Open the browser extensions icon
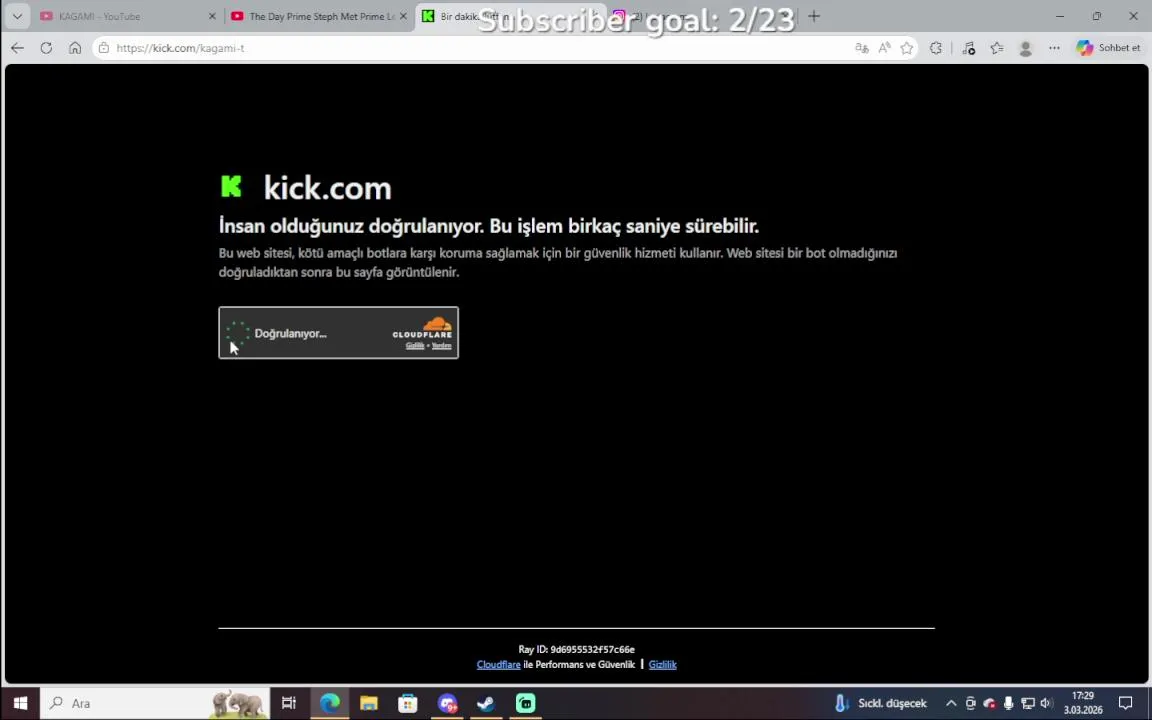 (x=935, y=48)
